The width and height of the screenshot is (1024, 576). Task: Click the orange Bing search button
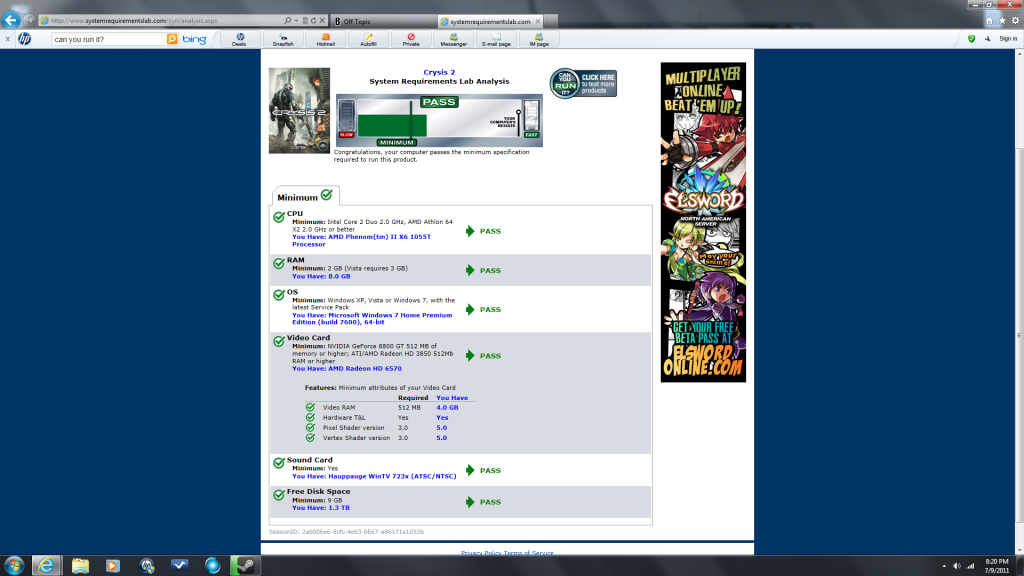coord(172,39)
